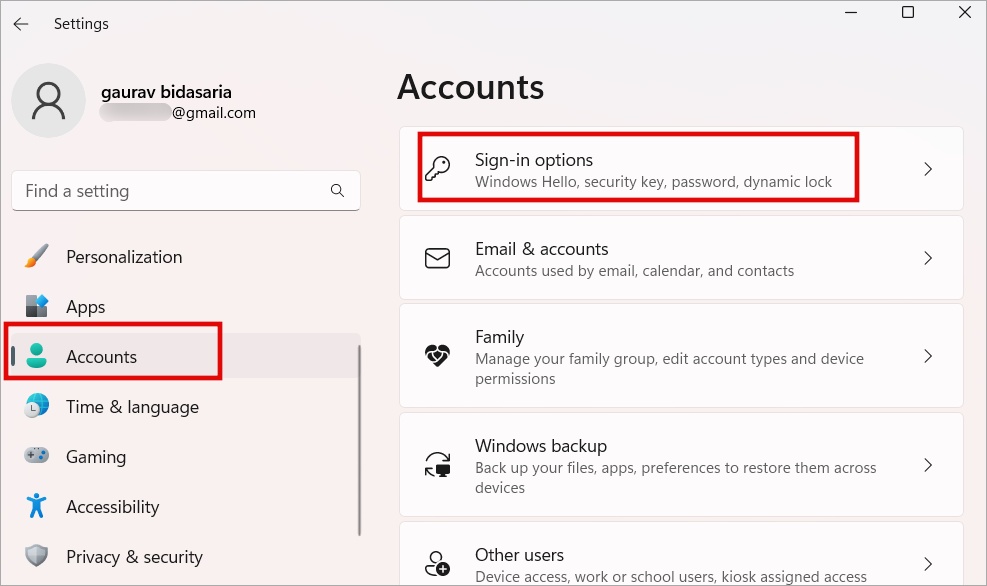This screenshot has width=987, height=586.
Task: Click the Email & accounts envelope icon
Action: click(437, 258)
